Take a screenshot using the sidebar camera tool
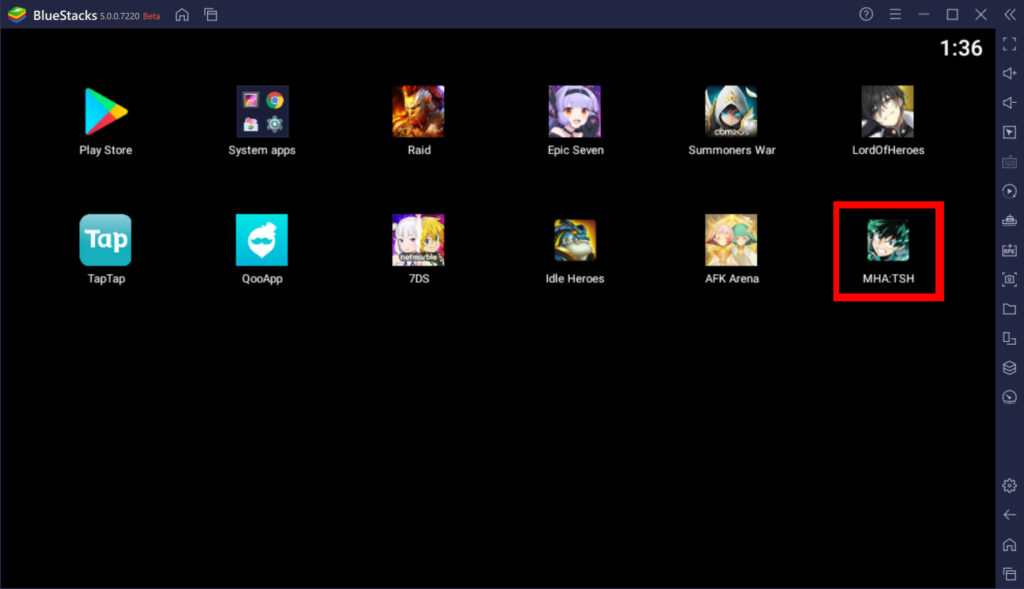 click(x=1009, y=280)
